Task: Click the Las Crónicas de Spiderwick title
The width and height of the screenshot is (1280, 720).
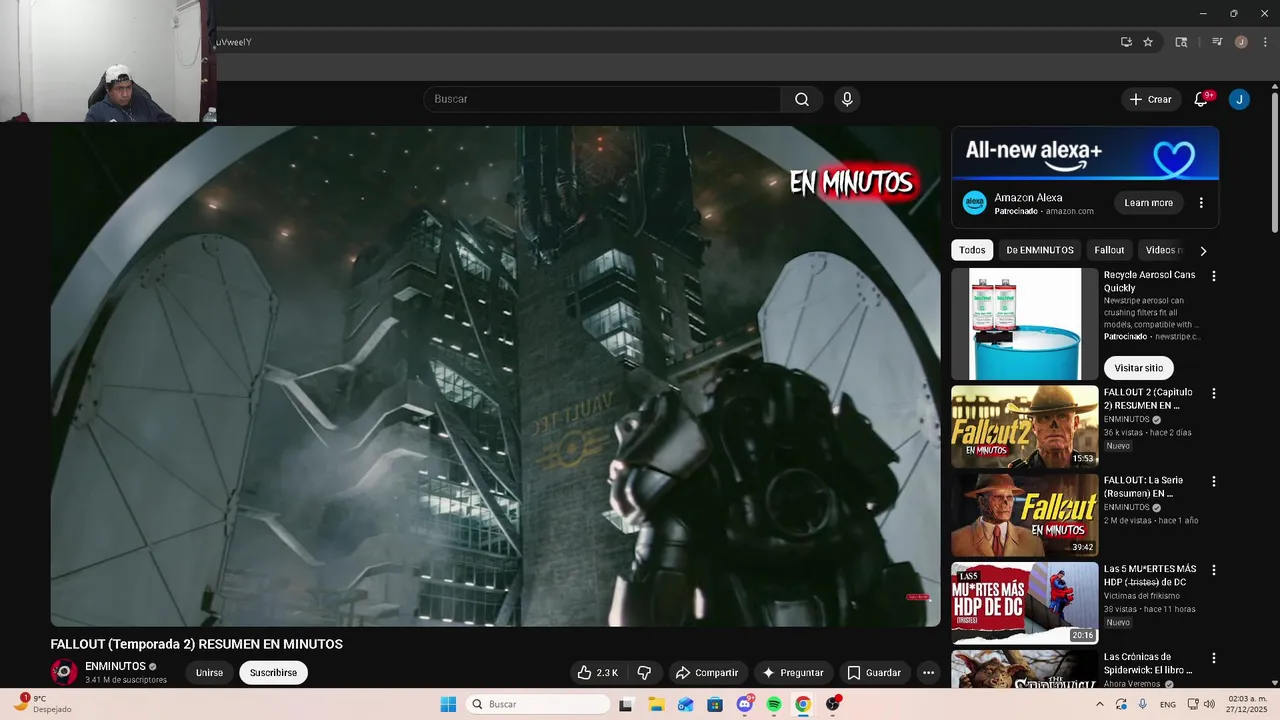Action: click(x=1148, y=664)
